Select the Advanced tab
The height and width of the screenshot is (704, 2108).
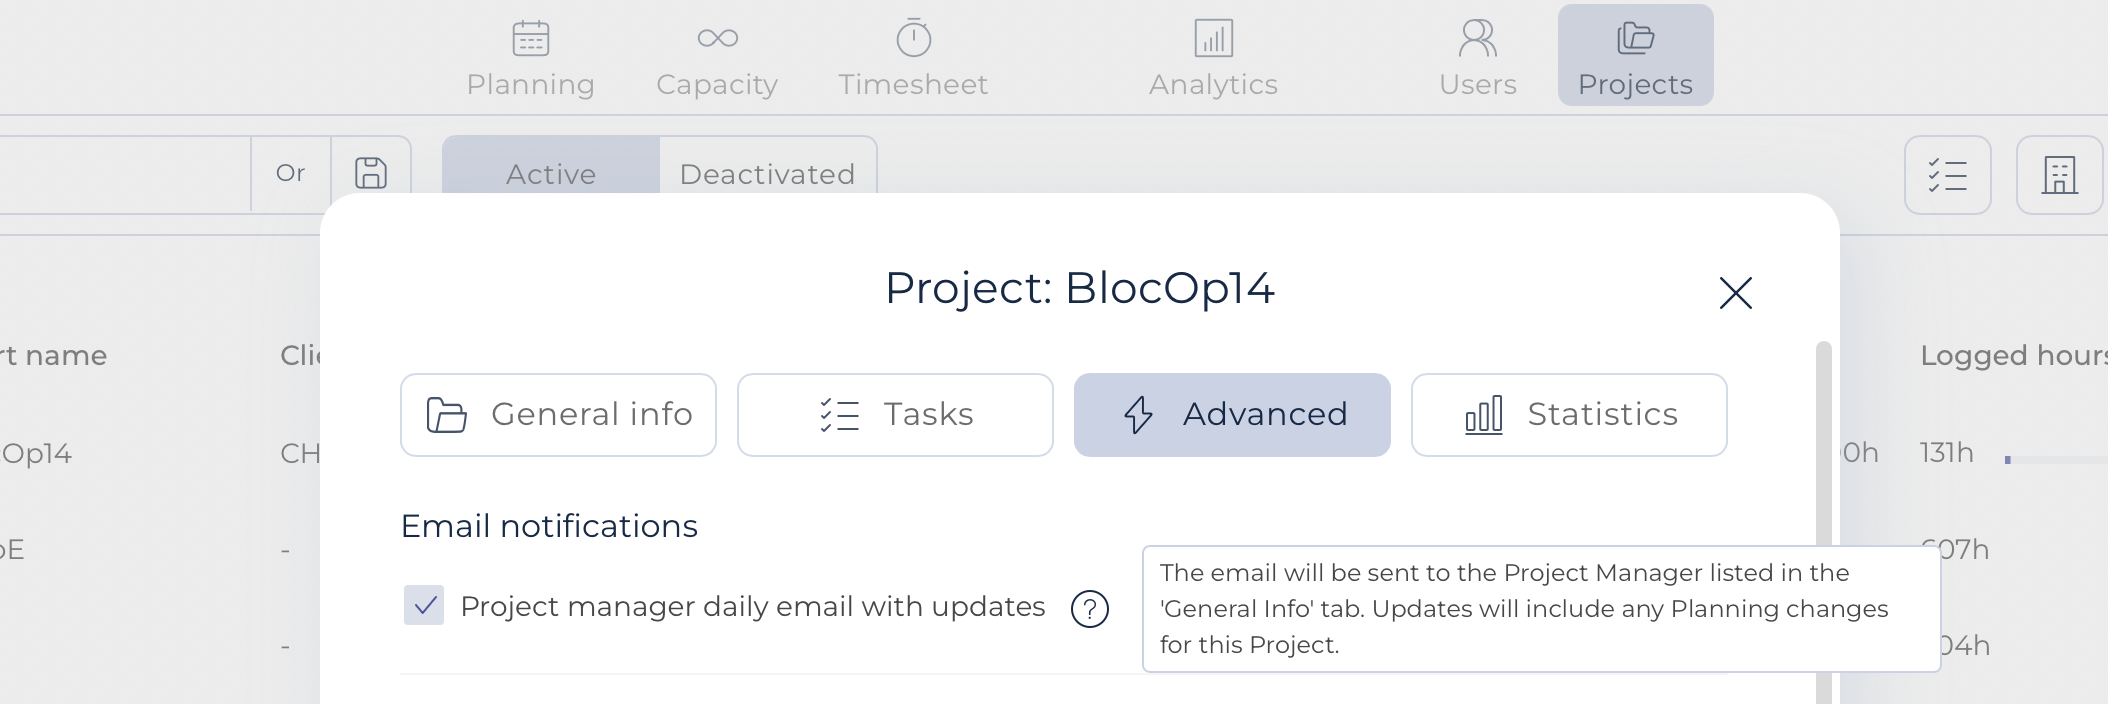coord(1232,415)
